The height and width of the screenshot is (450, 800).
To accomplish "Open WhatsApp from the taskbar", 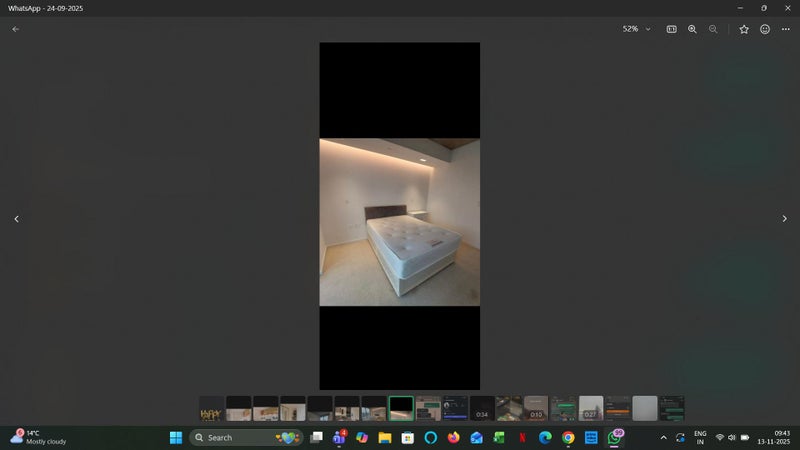I will click(x=615, y=437).
